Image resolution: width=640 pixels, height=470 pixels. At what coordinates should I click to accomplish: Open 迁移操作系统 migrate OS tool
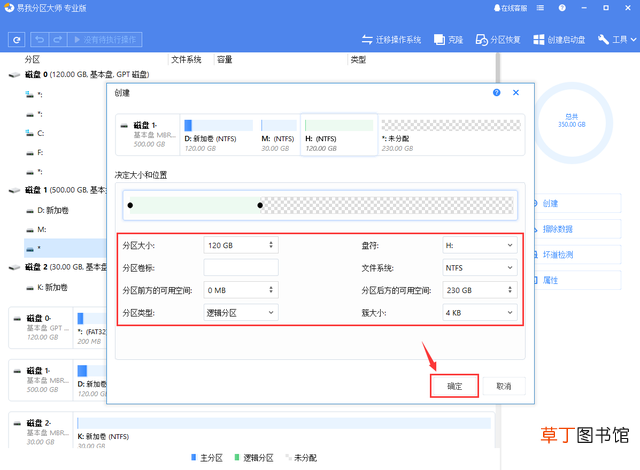(391, 40)
